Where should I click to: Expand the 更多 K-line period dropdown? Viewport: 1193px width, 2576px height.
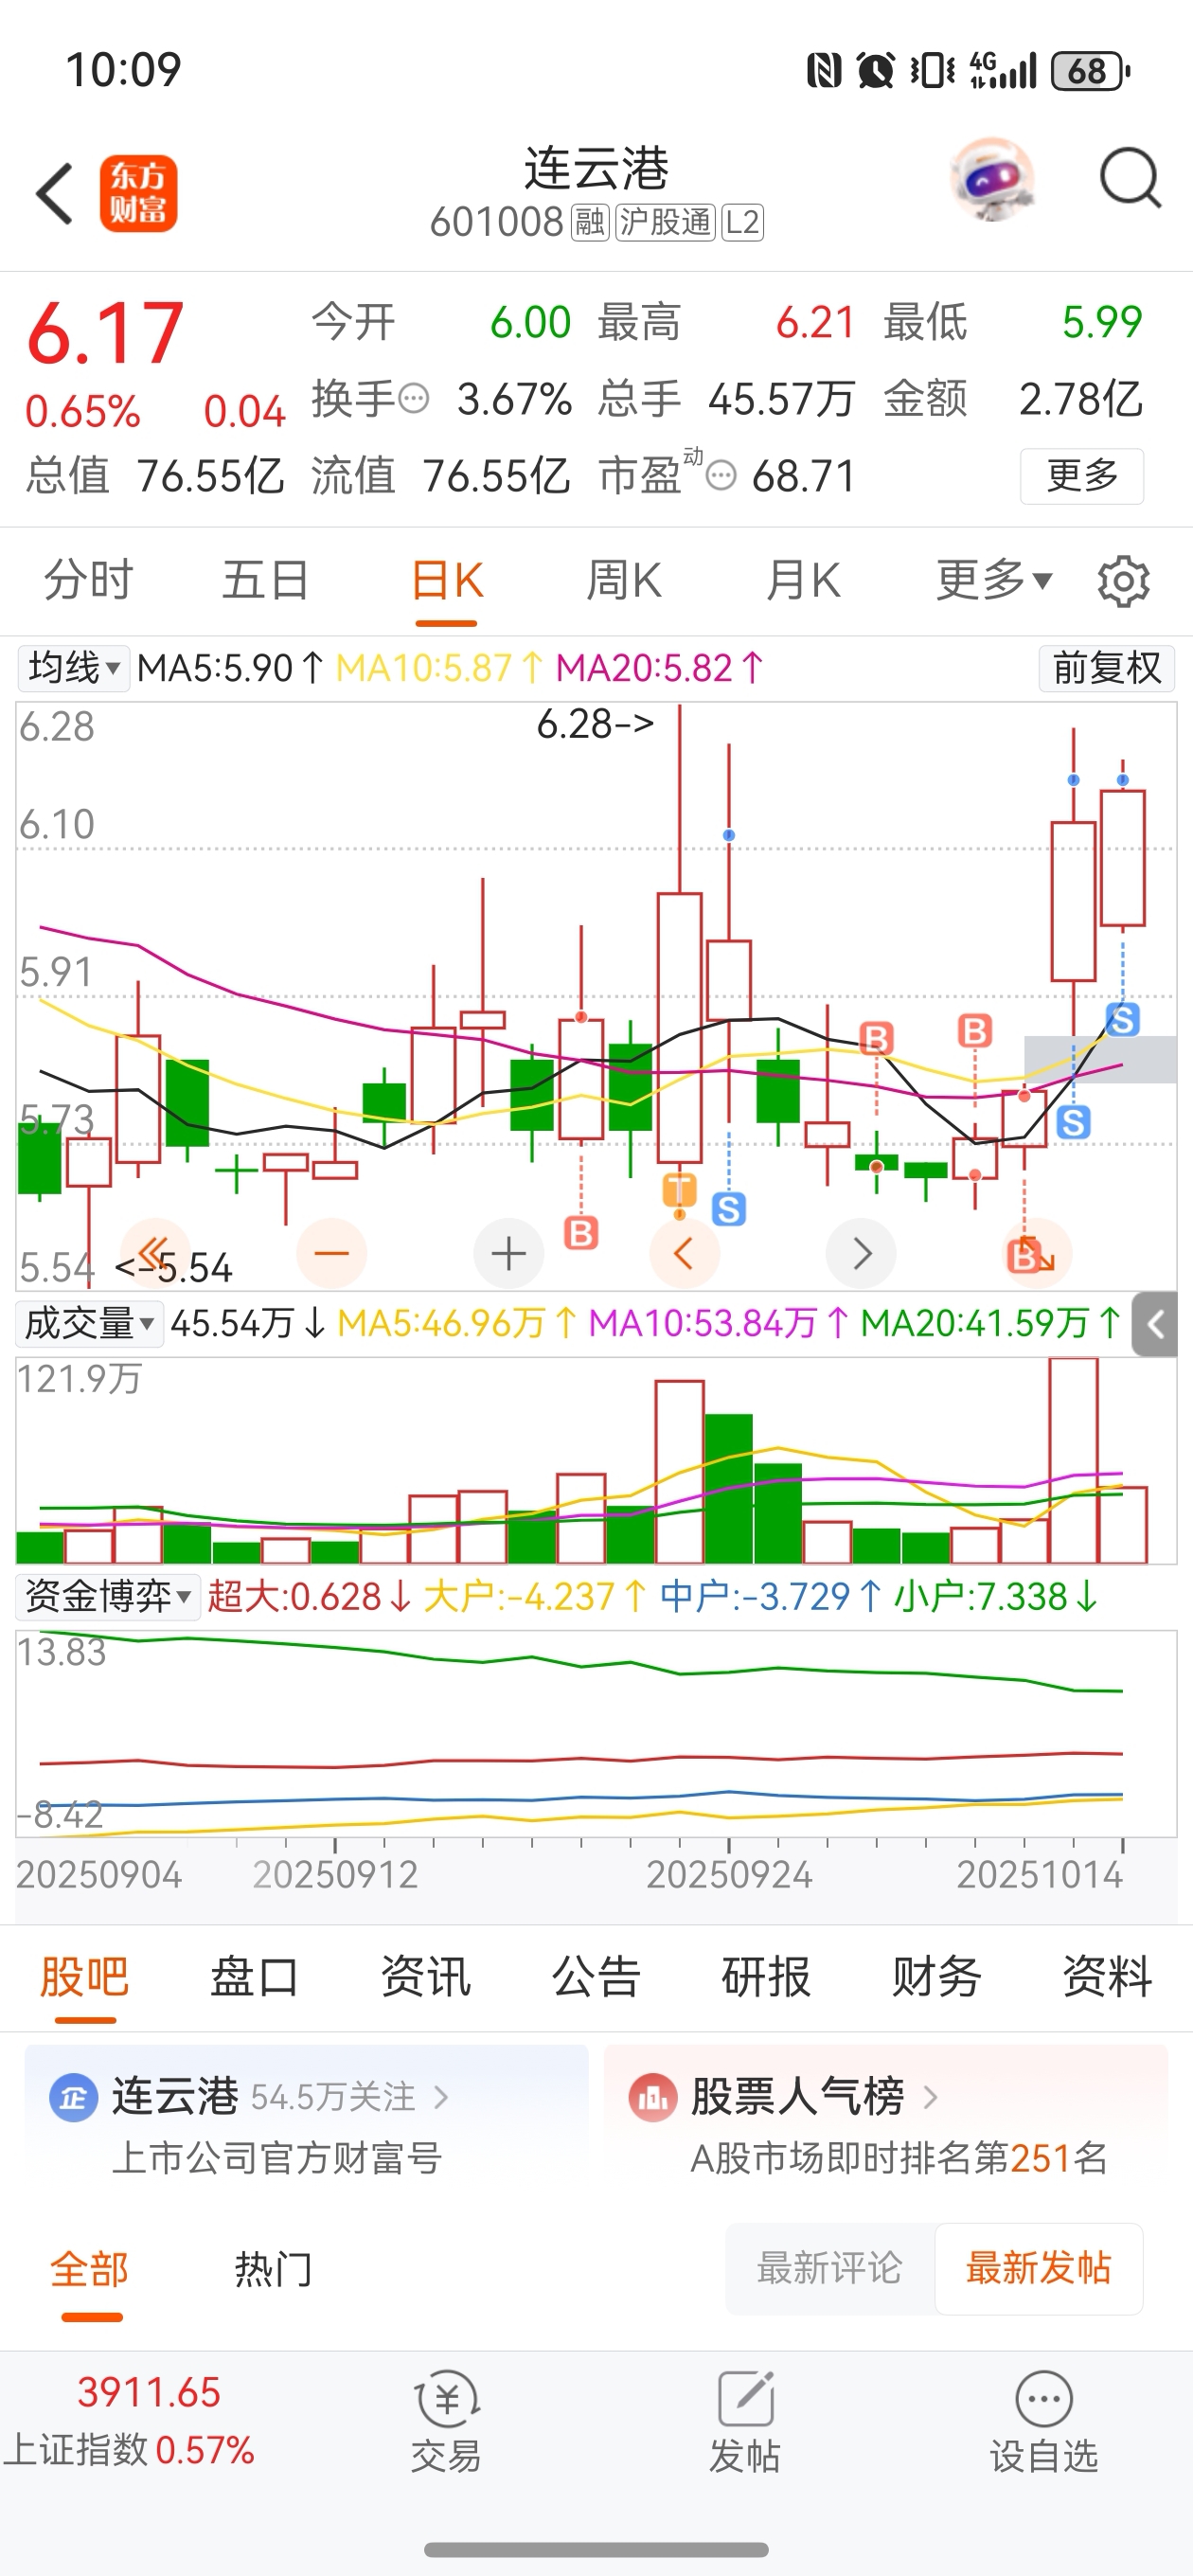click(x=994, y=581)
